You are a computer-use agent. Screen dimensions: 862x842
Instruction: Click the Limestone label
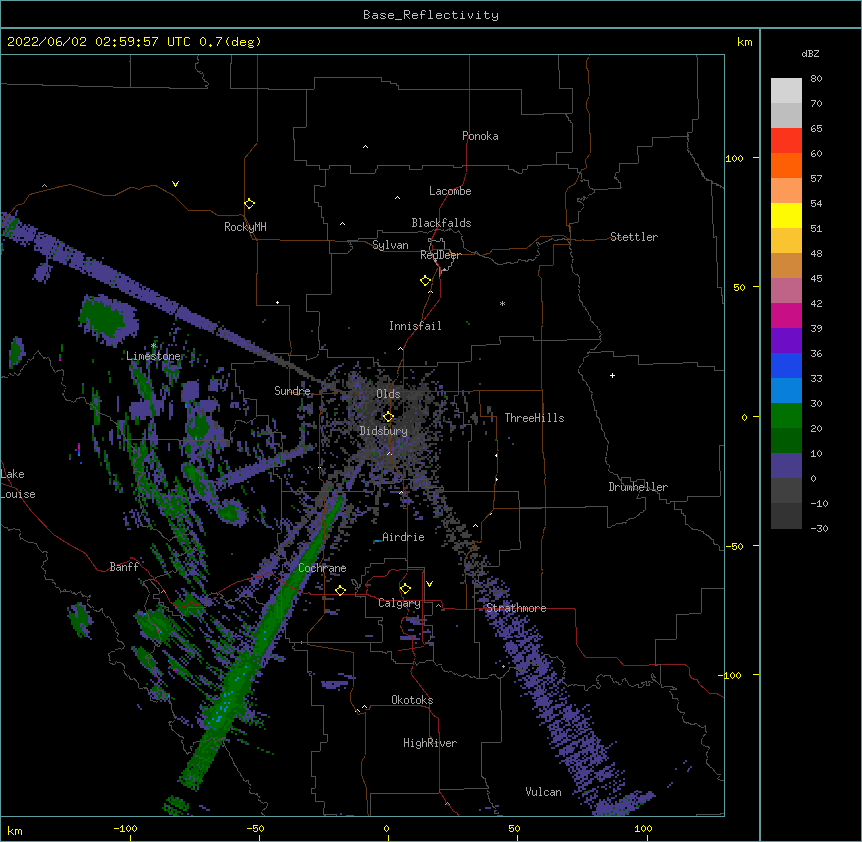[153, 356]
